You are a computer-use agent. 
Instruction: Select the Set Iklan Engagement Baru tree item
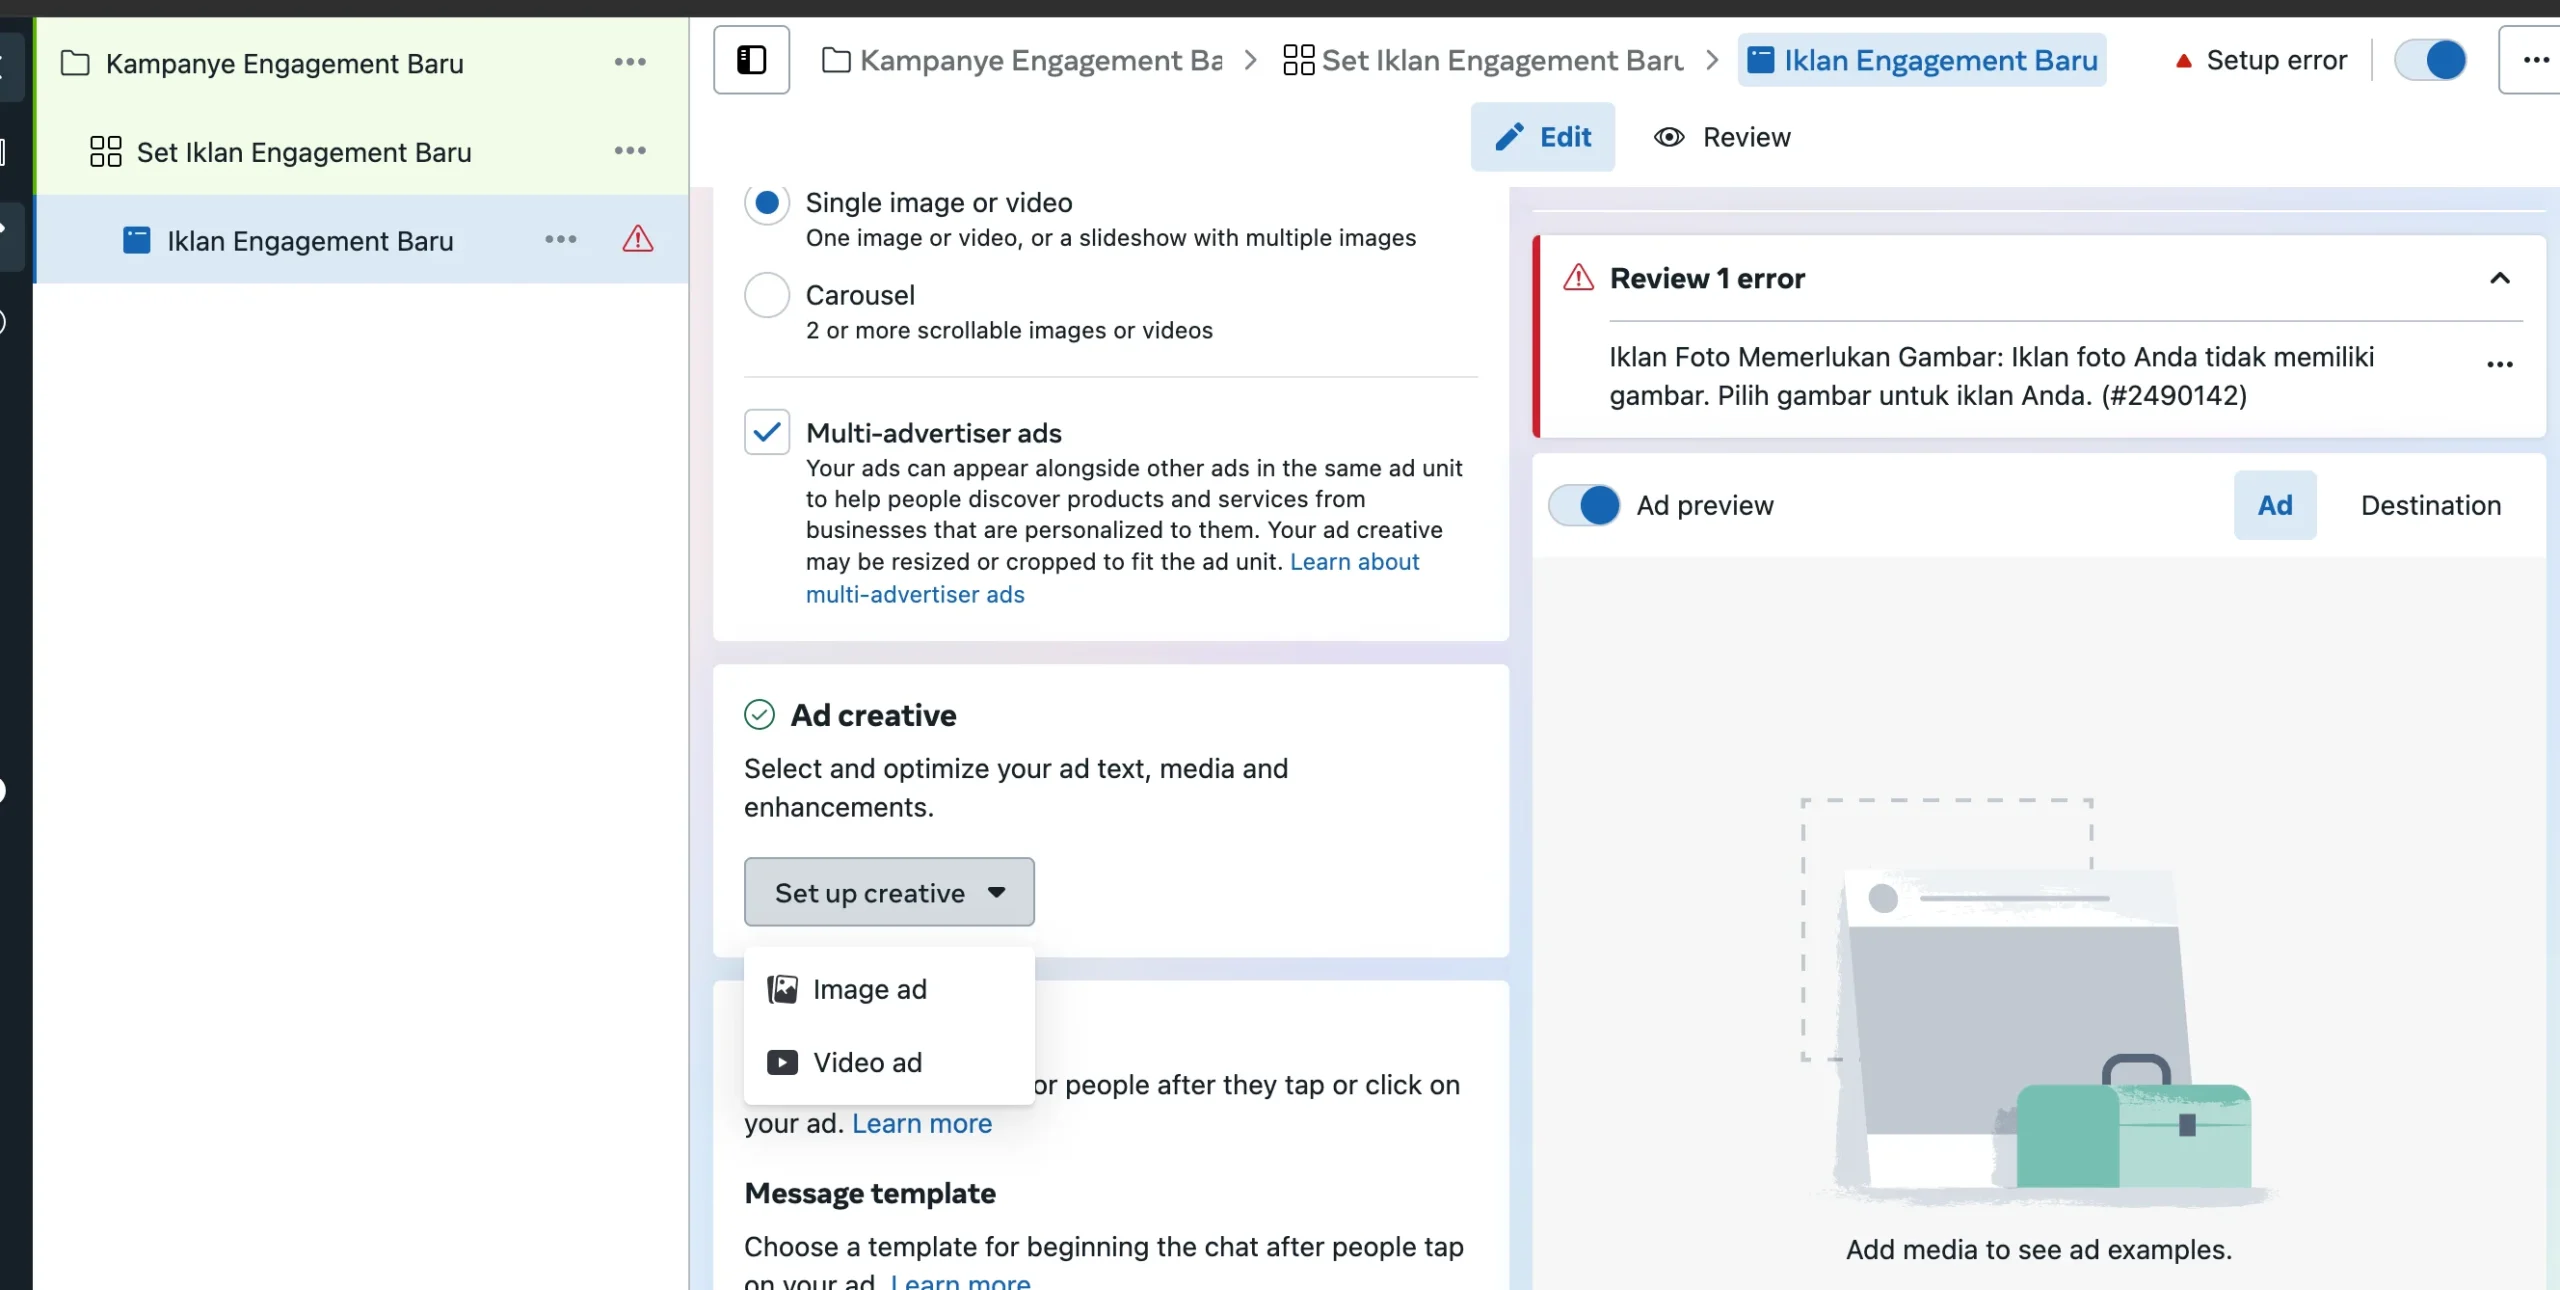[x=303, y=152]
